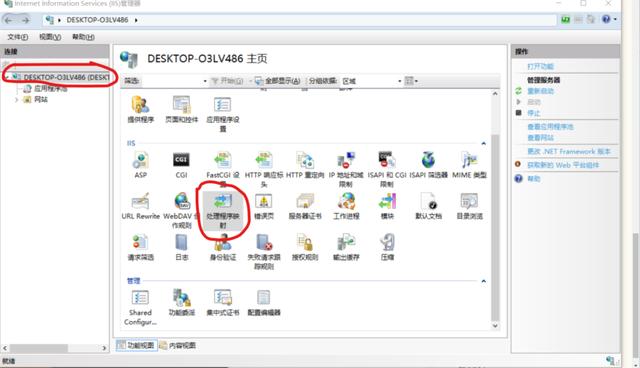Open the 筛选 filter dropdown arrow
The width and height of the screenshot is (640, 368).
pos(205,81)
